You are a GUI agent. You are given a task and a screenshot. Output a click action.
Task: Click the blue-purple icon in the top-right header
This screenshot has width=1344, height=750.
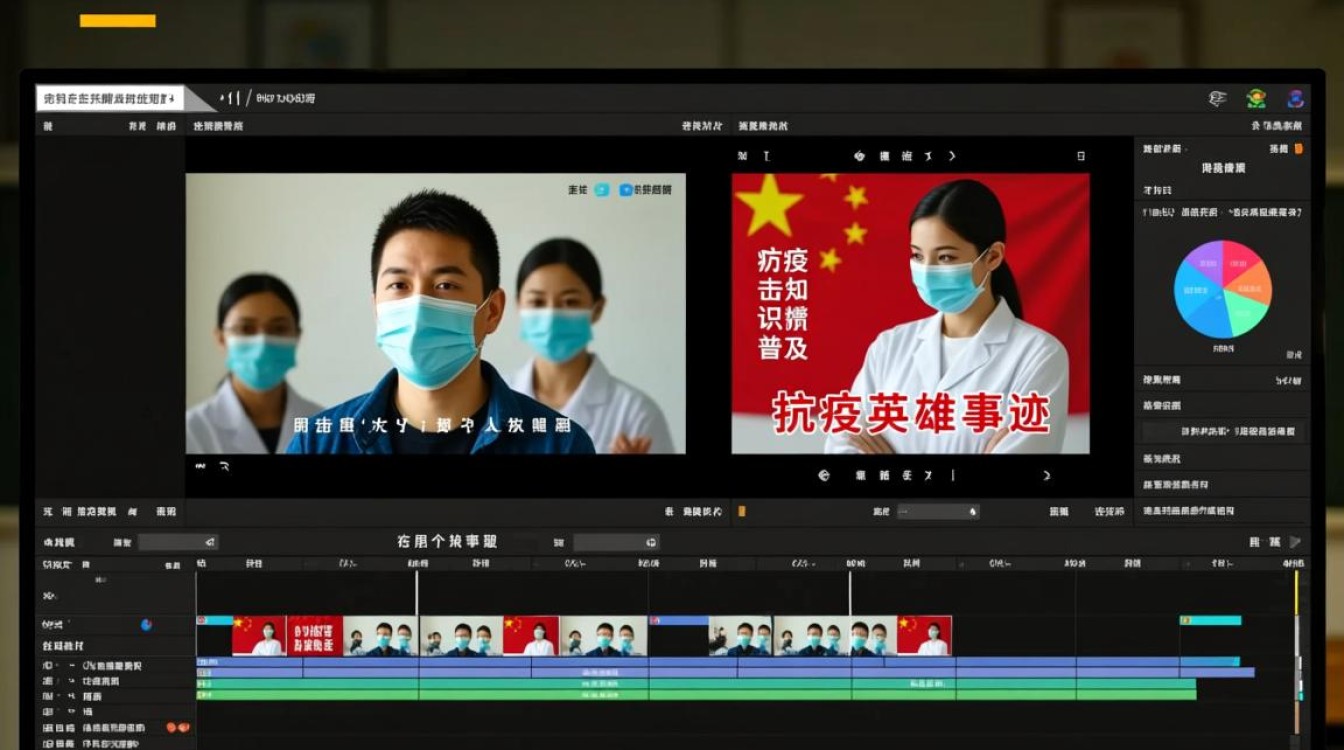click(x=1295, y=98)
